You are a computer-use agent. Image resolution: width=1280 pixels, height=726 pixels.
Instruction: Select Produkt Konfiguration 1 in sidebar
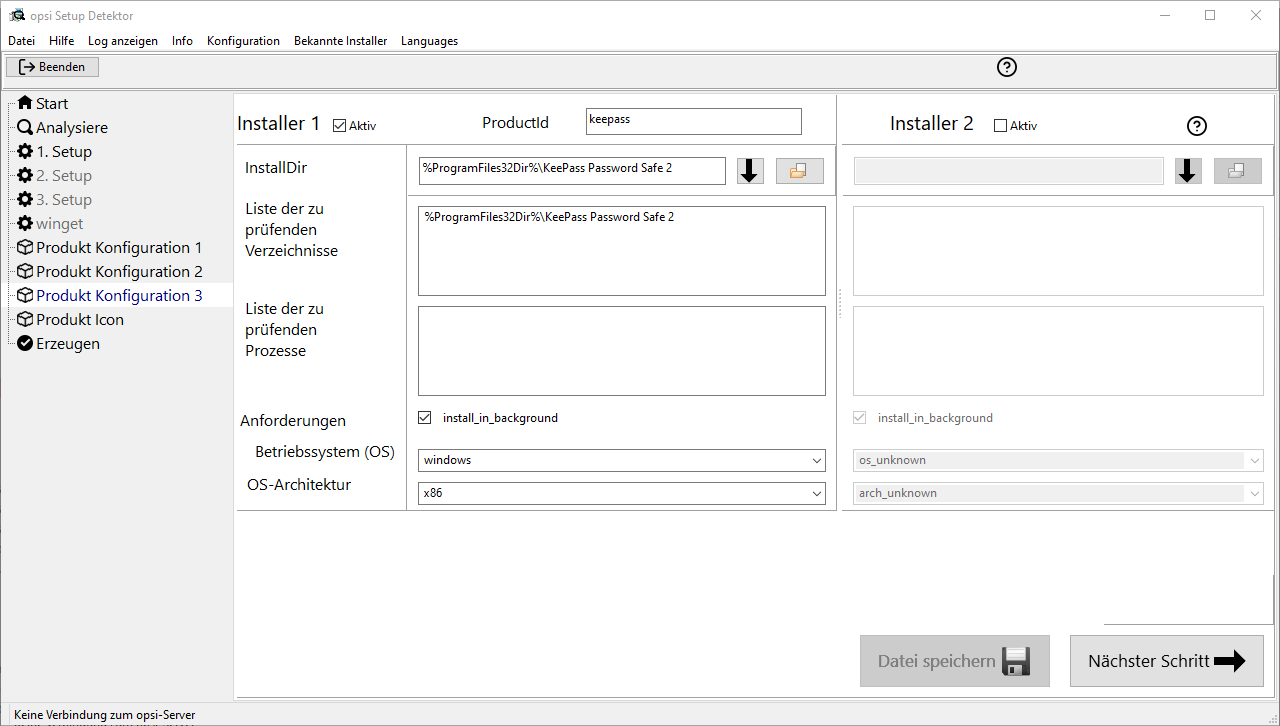[x=119, y=247]
